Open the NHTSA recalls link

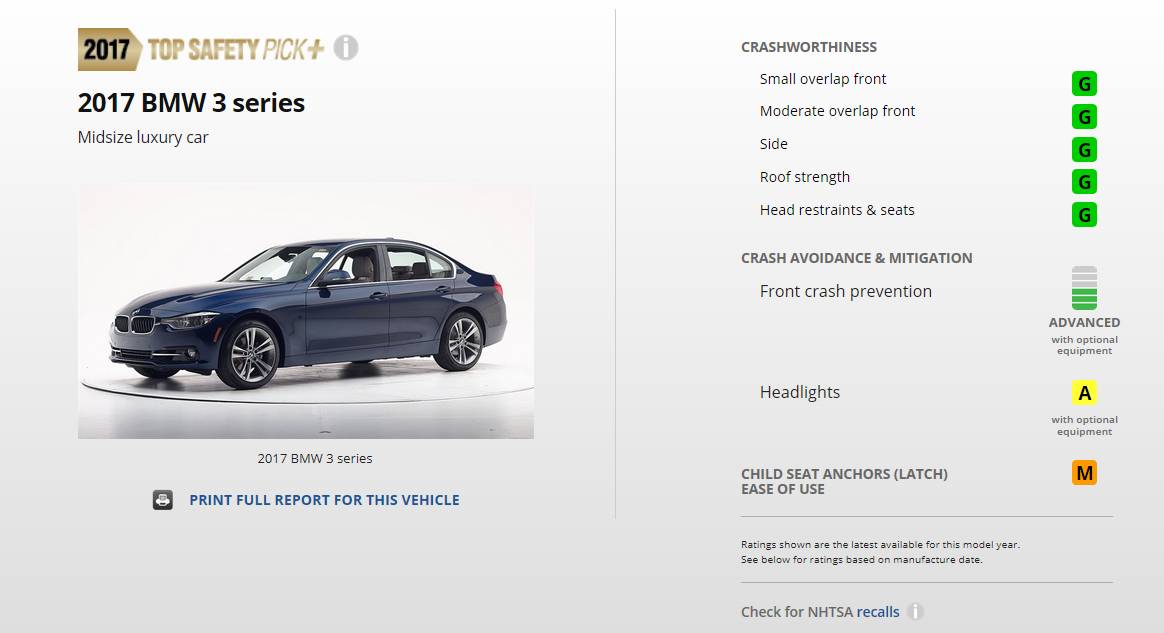[877, 612]
